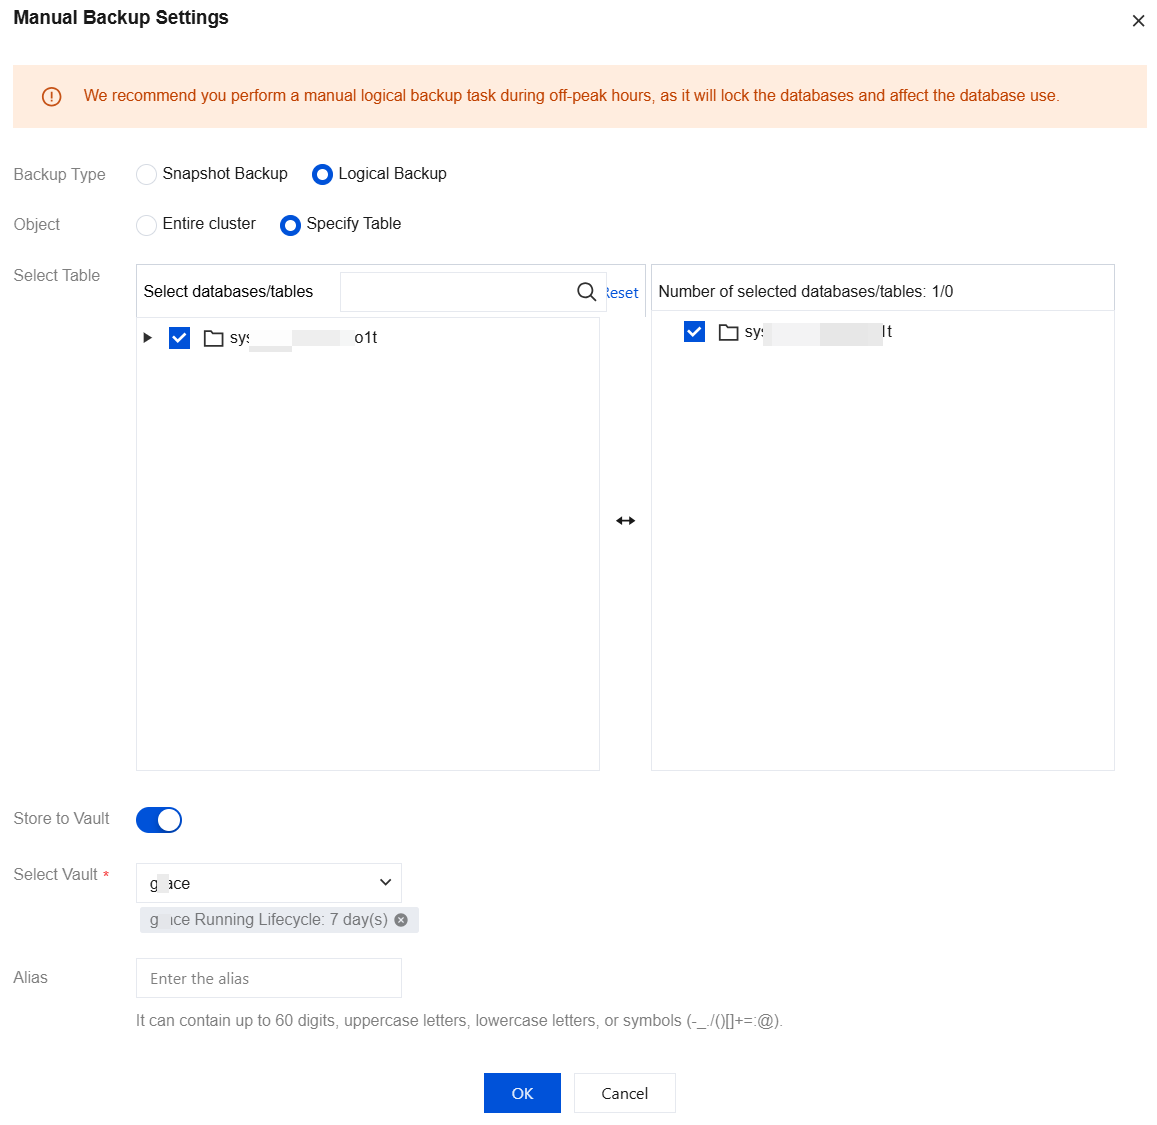1157x1125 pixels.
Task: Uncheck the database in selected list
Action: 695,331
